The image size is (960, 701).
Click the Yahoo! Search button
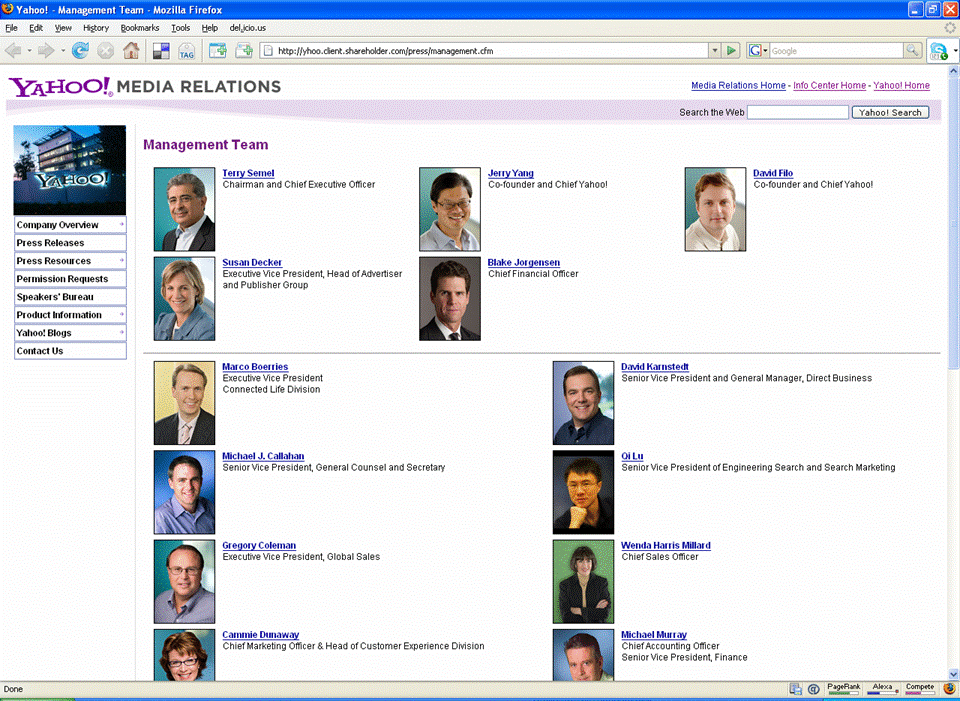(x=890, y=113)
